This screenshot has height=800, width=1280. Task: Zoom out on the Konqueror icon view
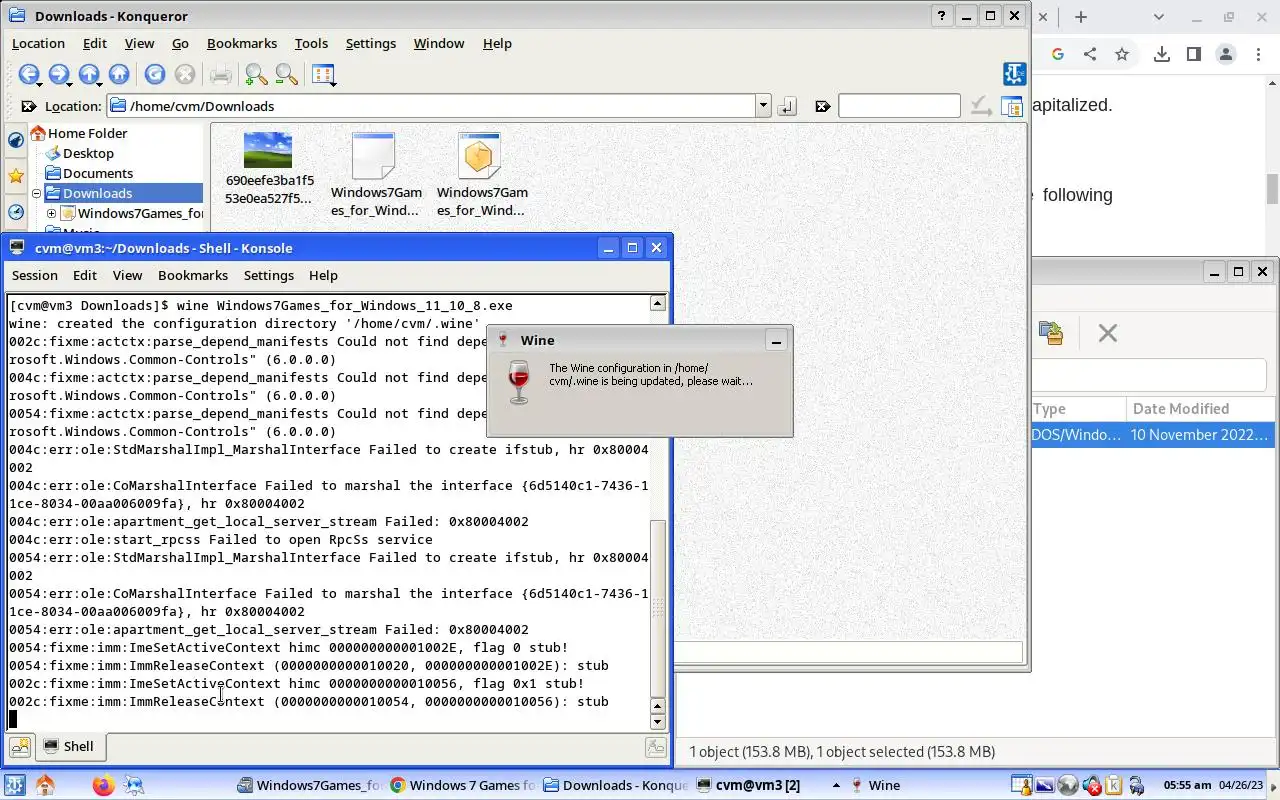tap(286, 74)
